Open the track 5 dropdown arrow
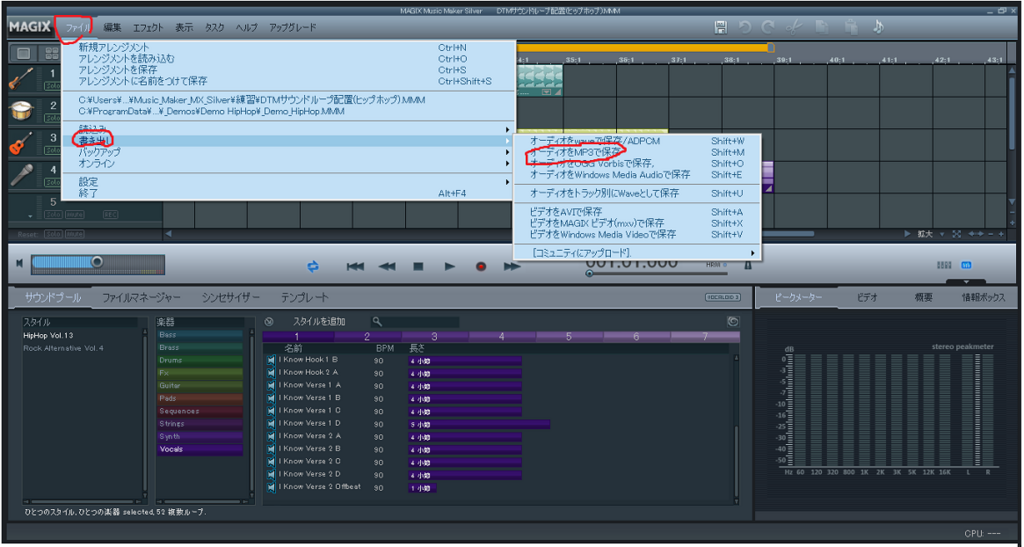The width and height of the screenshot is (1024, 547). [30, 215]
